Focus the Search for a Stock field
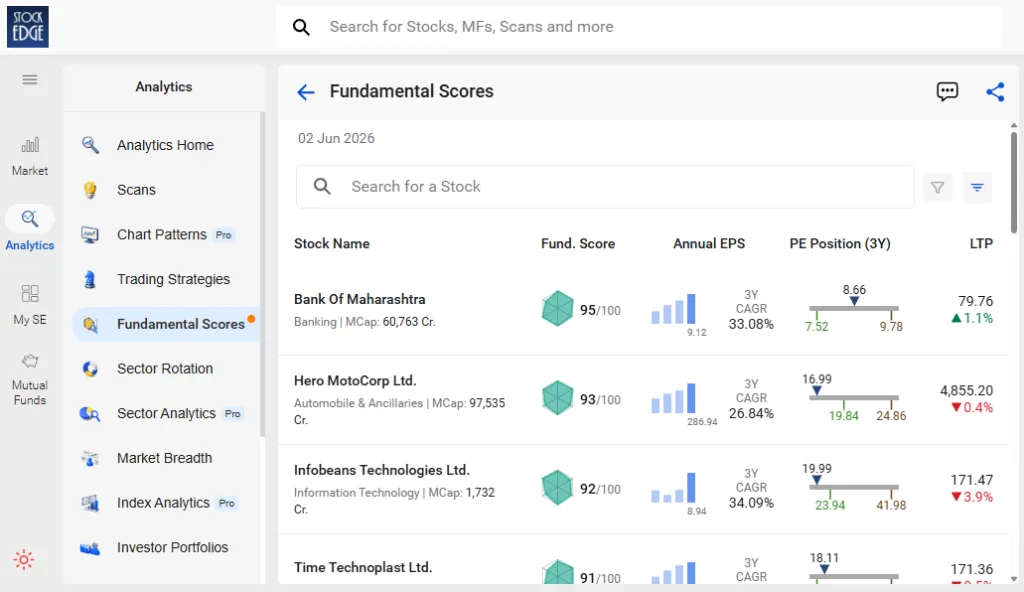This screenshot has width=1024, height=592. tap(605, 187)
